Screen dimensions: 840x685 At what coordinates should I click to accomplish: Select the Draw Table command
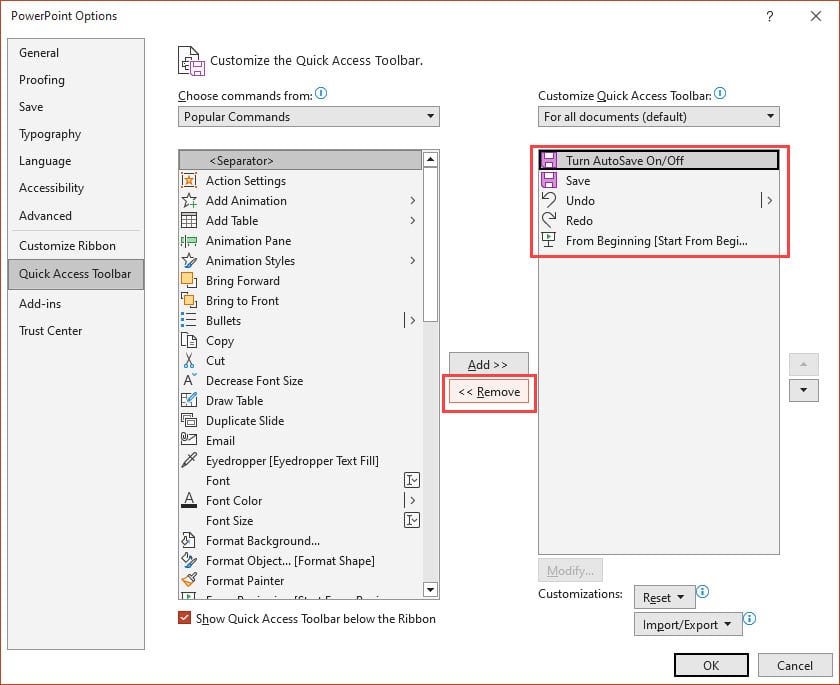231,401
